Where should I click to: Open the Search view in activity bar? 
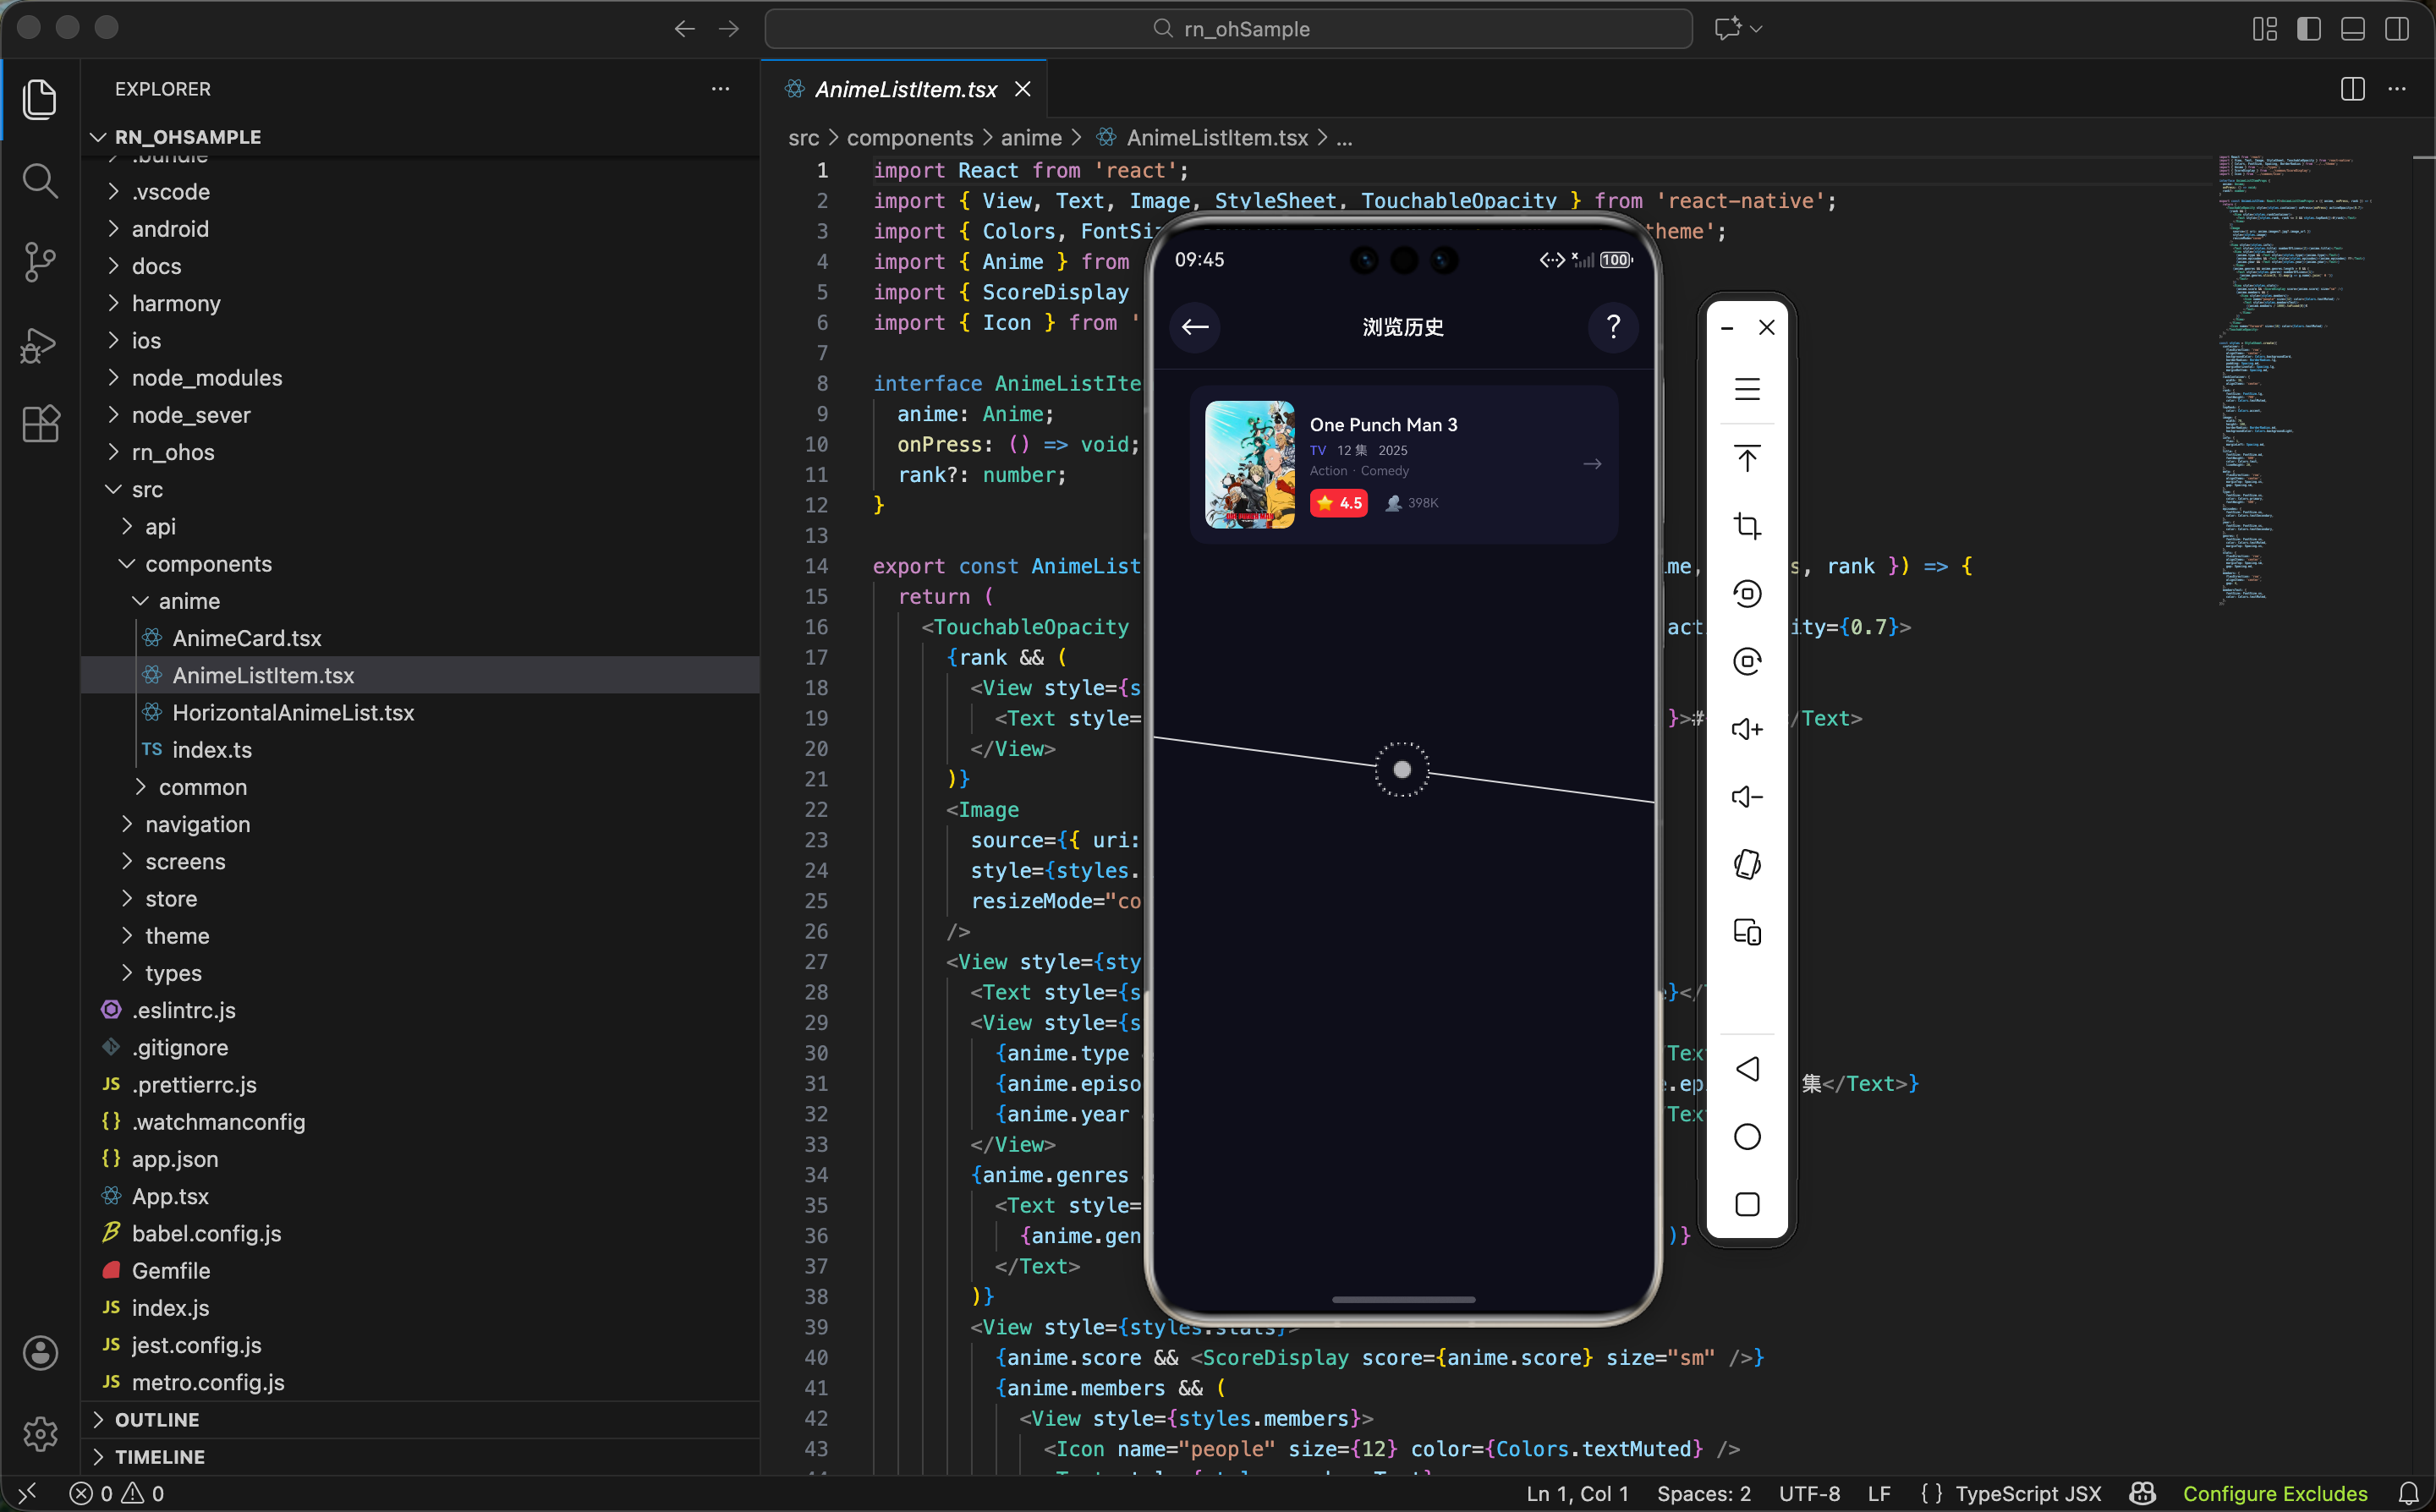[40, 181]
